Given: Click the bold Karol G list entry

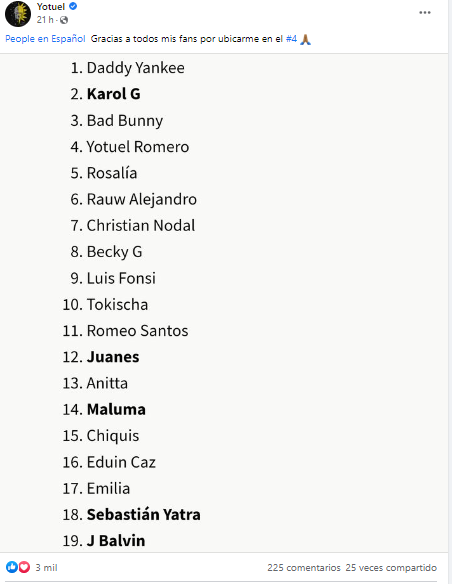Looking at the screenshot, I should (x=105, y=94).
